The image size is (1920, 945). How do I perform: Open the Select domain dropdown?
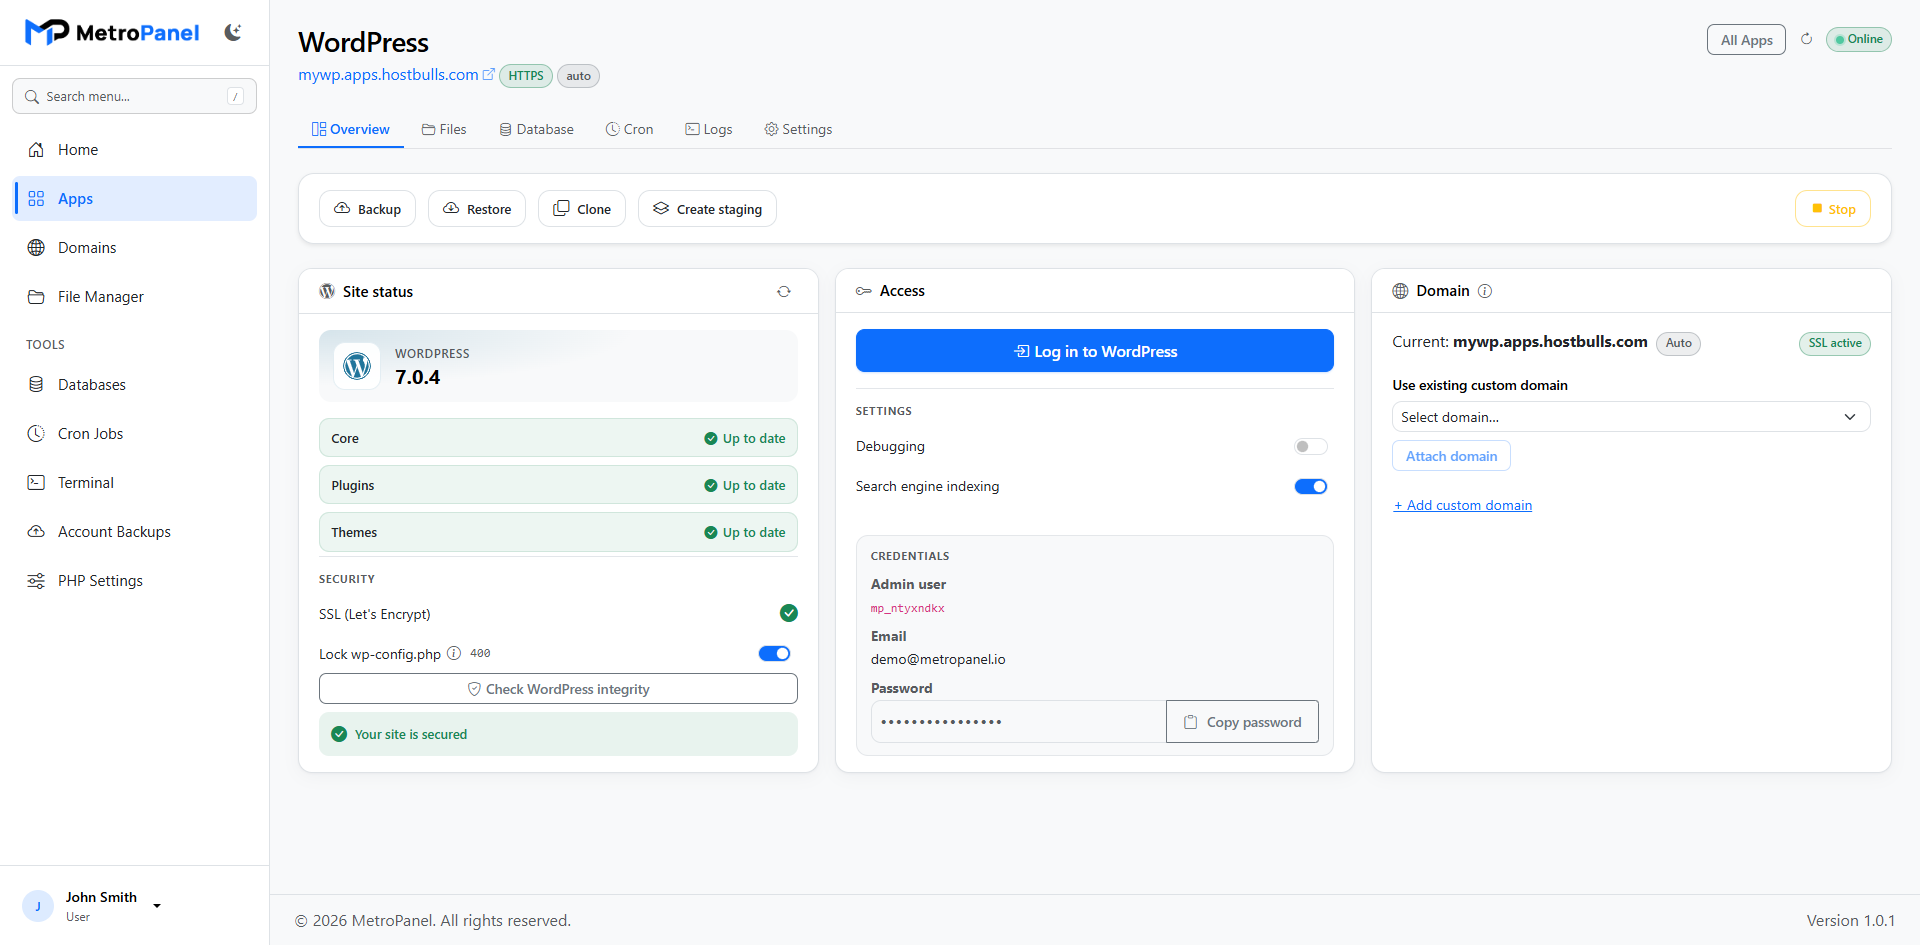[x=1631, y=417]
